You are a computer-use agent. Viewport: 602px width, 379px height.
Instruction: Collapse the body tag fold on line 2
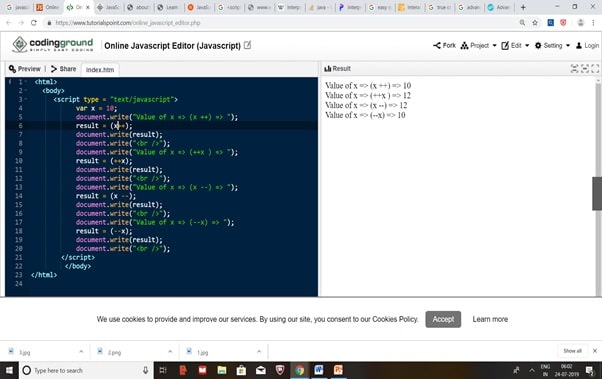26,91
